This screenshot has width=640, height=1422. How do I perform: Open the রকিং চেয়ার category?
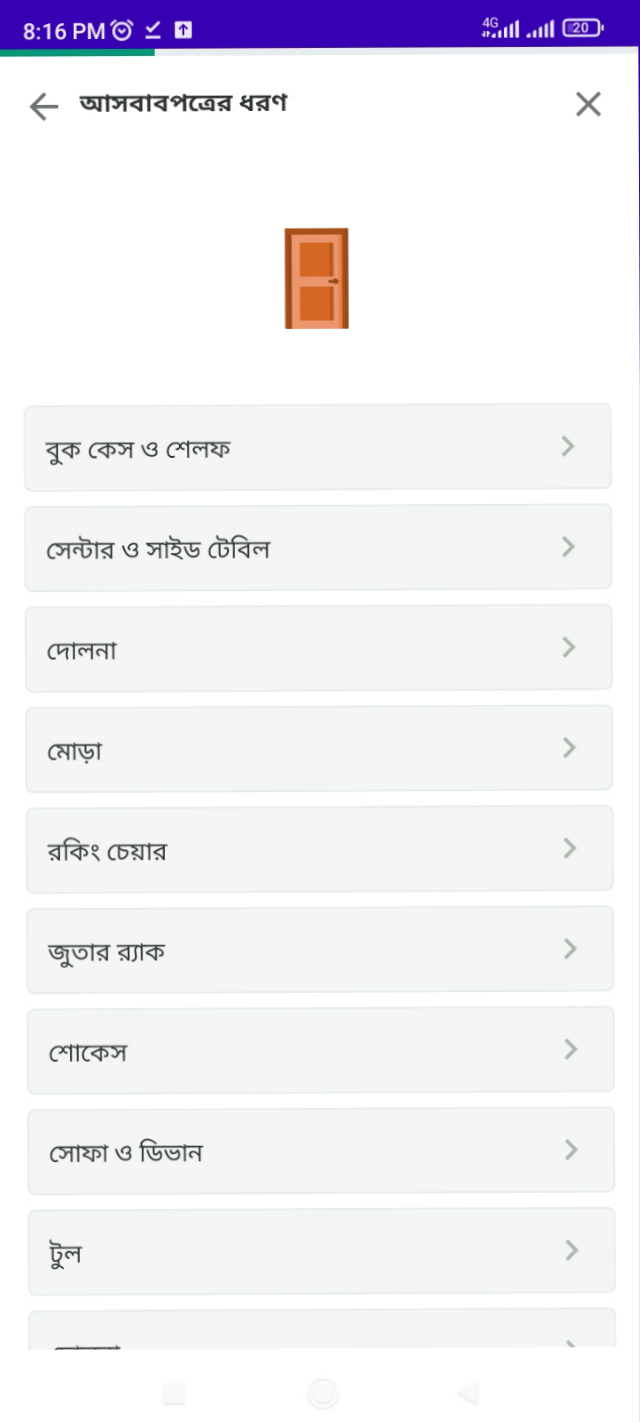(318, 848)
